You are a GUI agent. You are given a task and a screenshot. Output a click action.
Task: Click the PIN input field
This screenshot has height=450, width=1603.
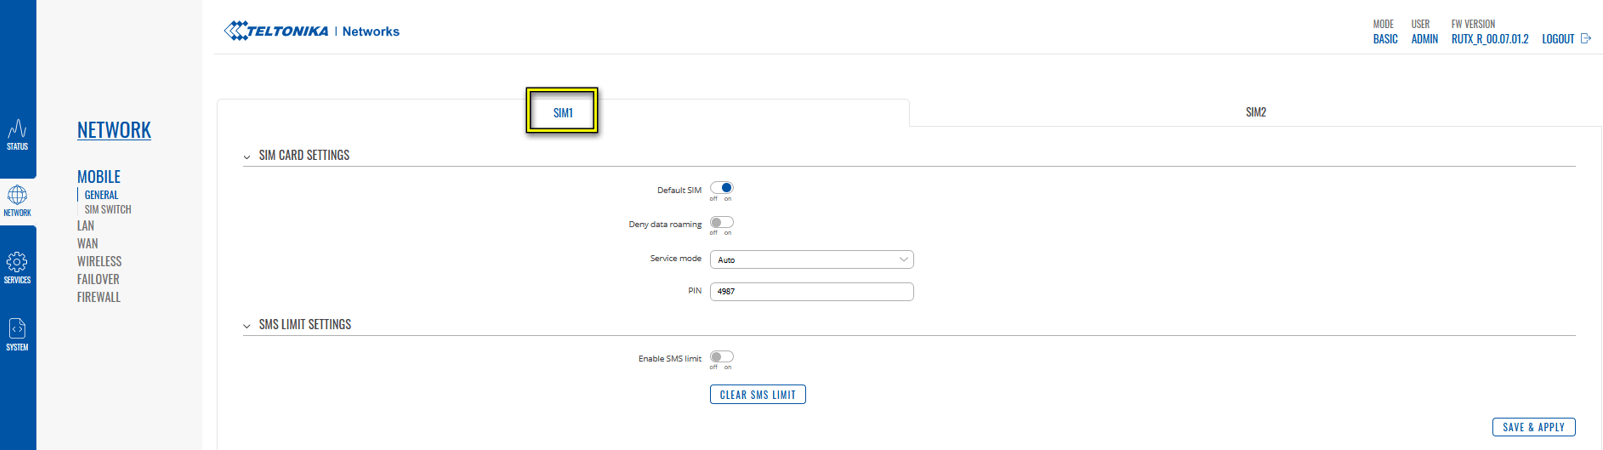pos(811,292)
